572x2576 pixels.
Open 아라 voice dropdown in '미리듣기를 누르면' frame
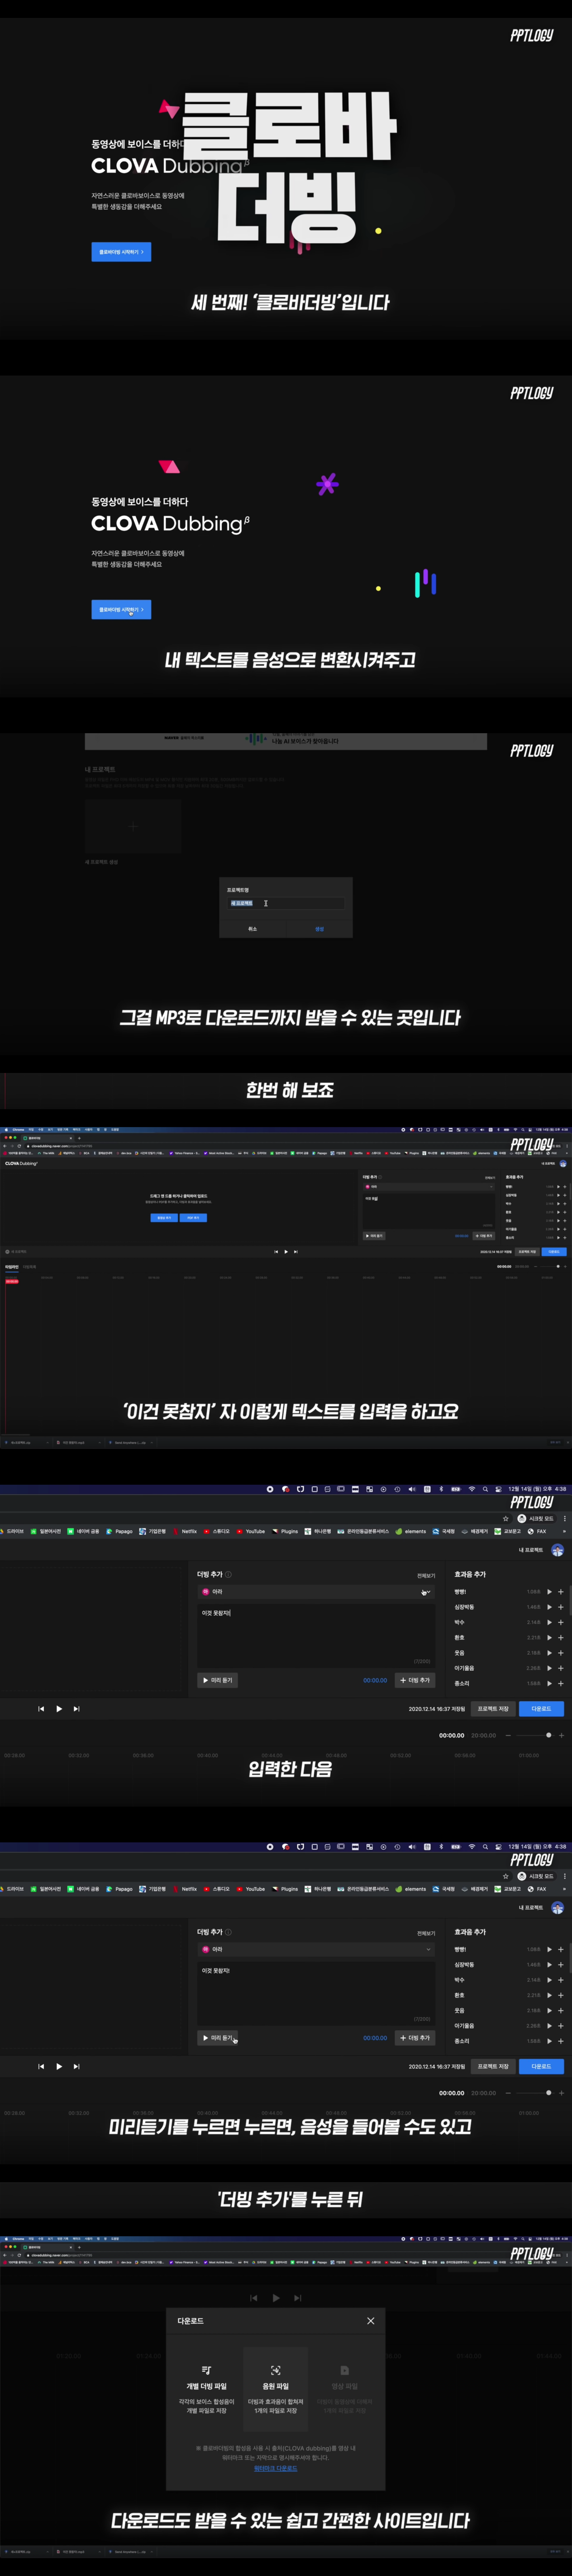[x=316, y=1949]
